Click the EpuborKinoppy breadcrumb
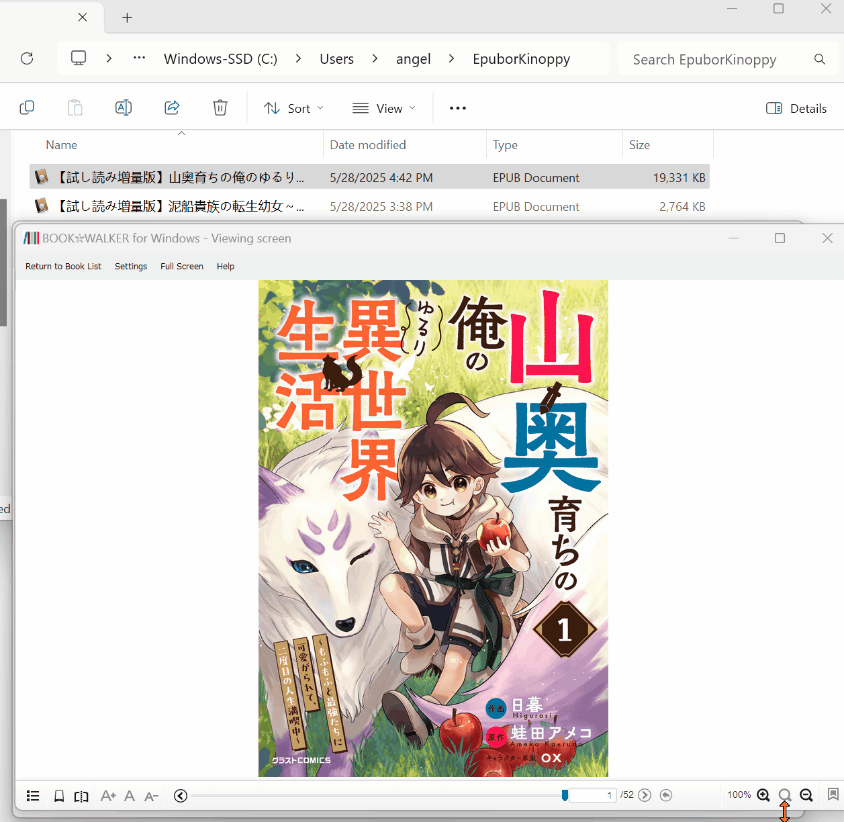Screen dimensions: 844x822 point(521,59)
